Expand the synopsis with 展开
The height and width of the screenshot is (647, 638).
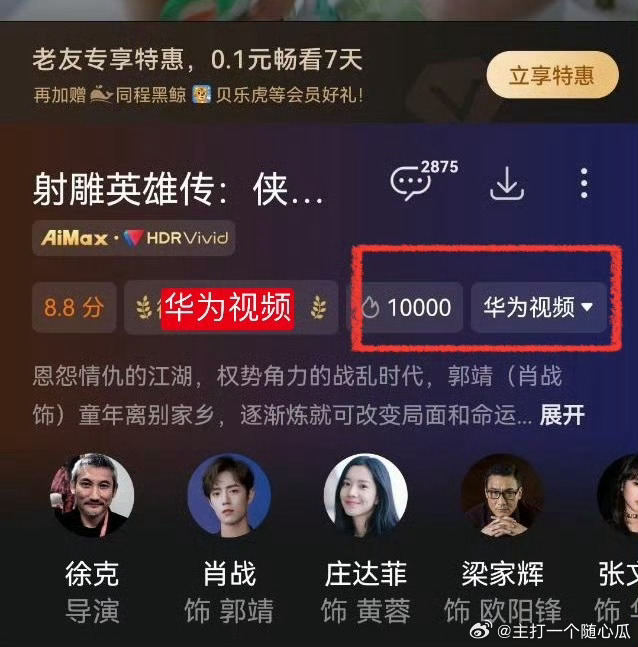tap(562, 415)
